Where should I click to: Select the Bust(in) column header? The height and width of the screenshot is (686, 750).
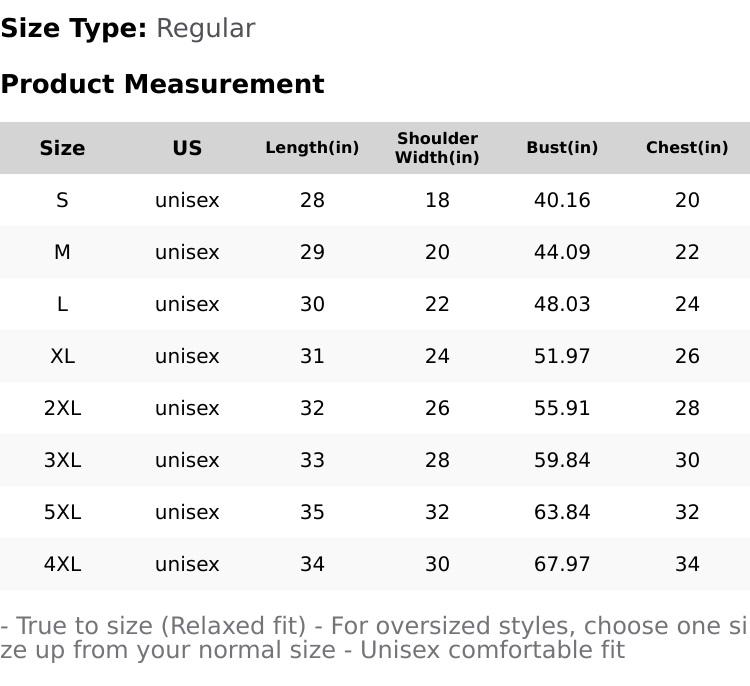point(562,147)
